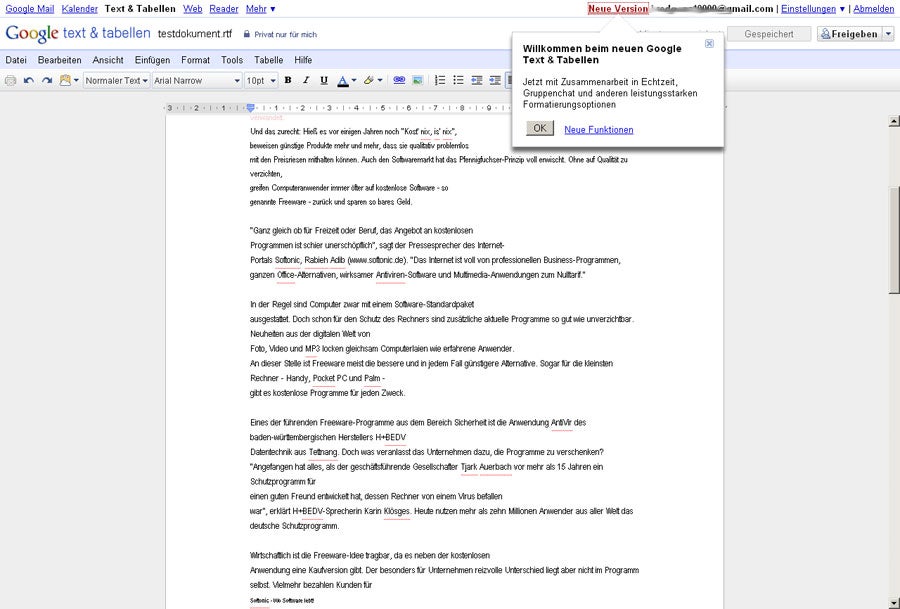
Task: Click the underlined word Tettnang
Action: [323, 452]
